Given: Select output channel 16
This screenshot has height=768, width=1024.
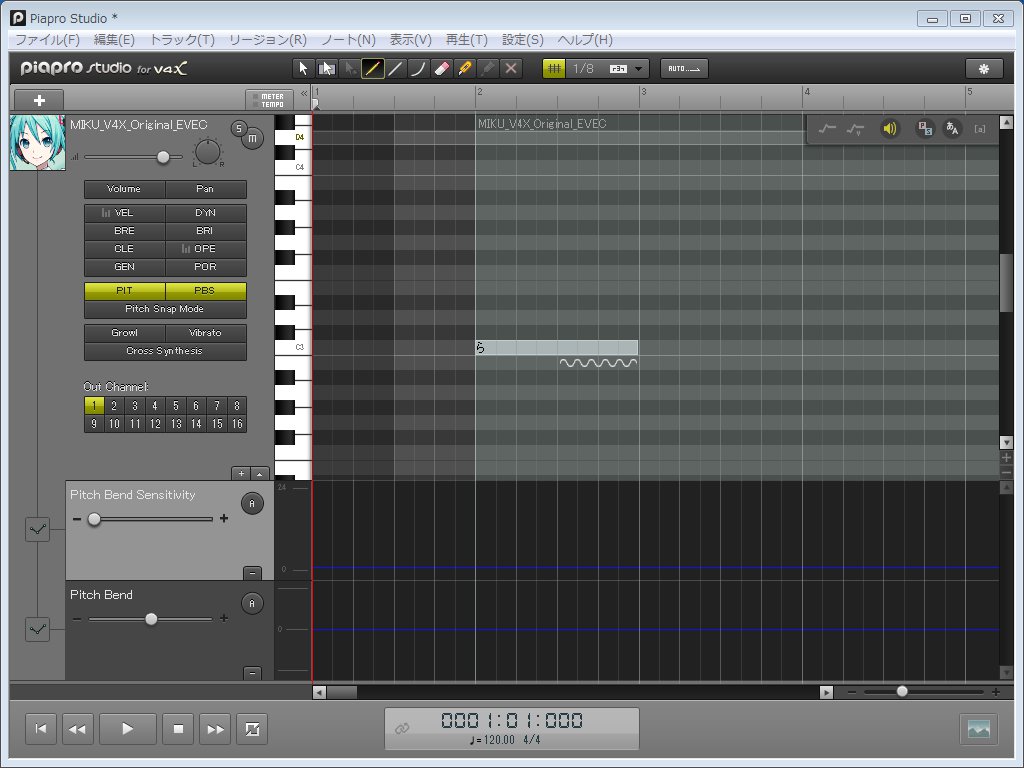Looking at the screenshot, I should coord(236,424).
